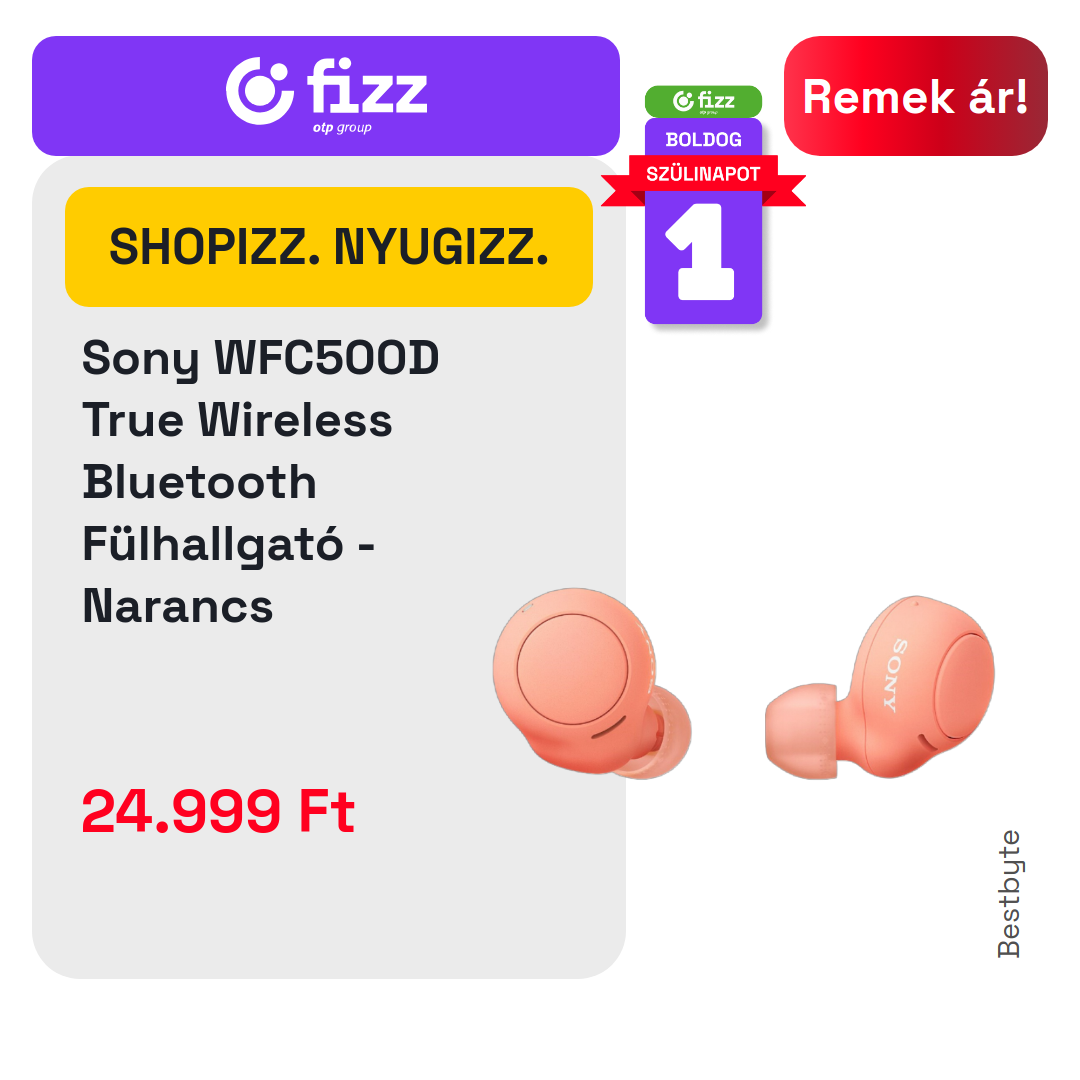Viewport: 1080px width, 1080px height.
Task: Click the silicone ear tip of right earbud
Action: tap(802, 731)
